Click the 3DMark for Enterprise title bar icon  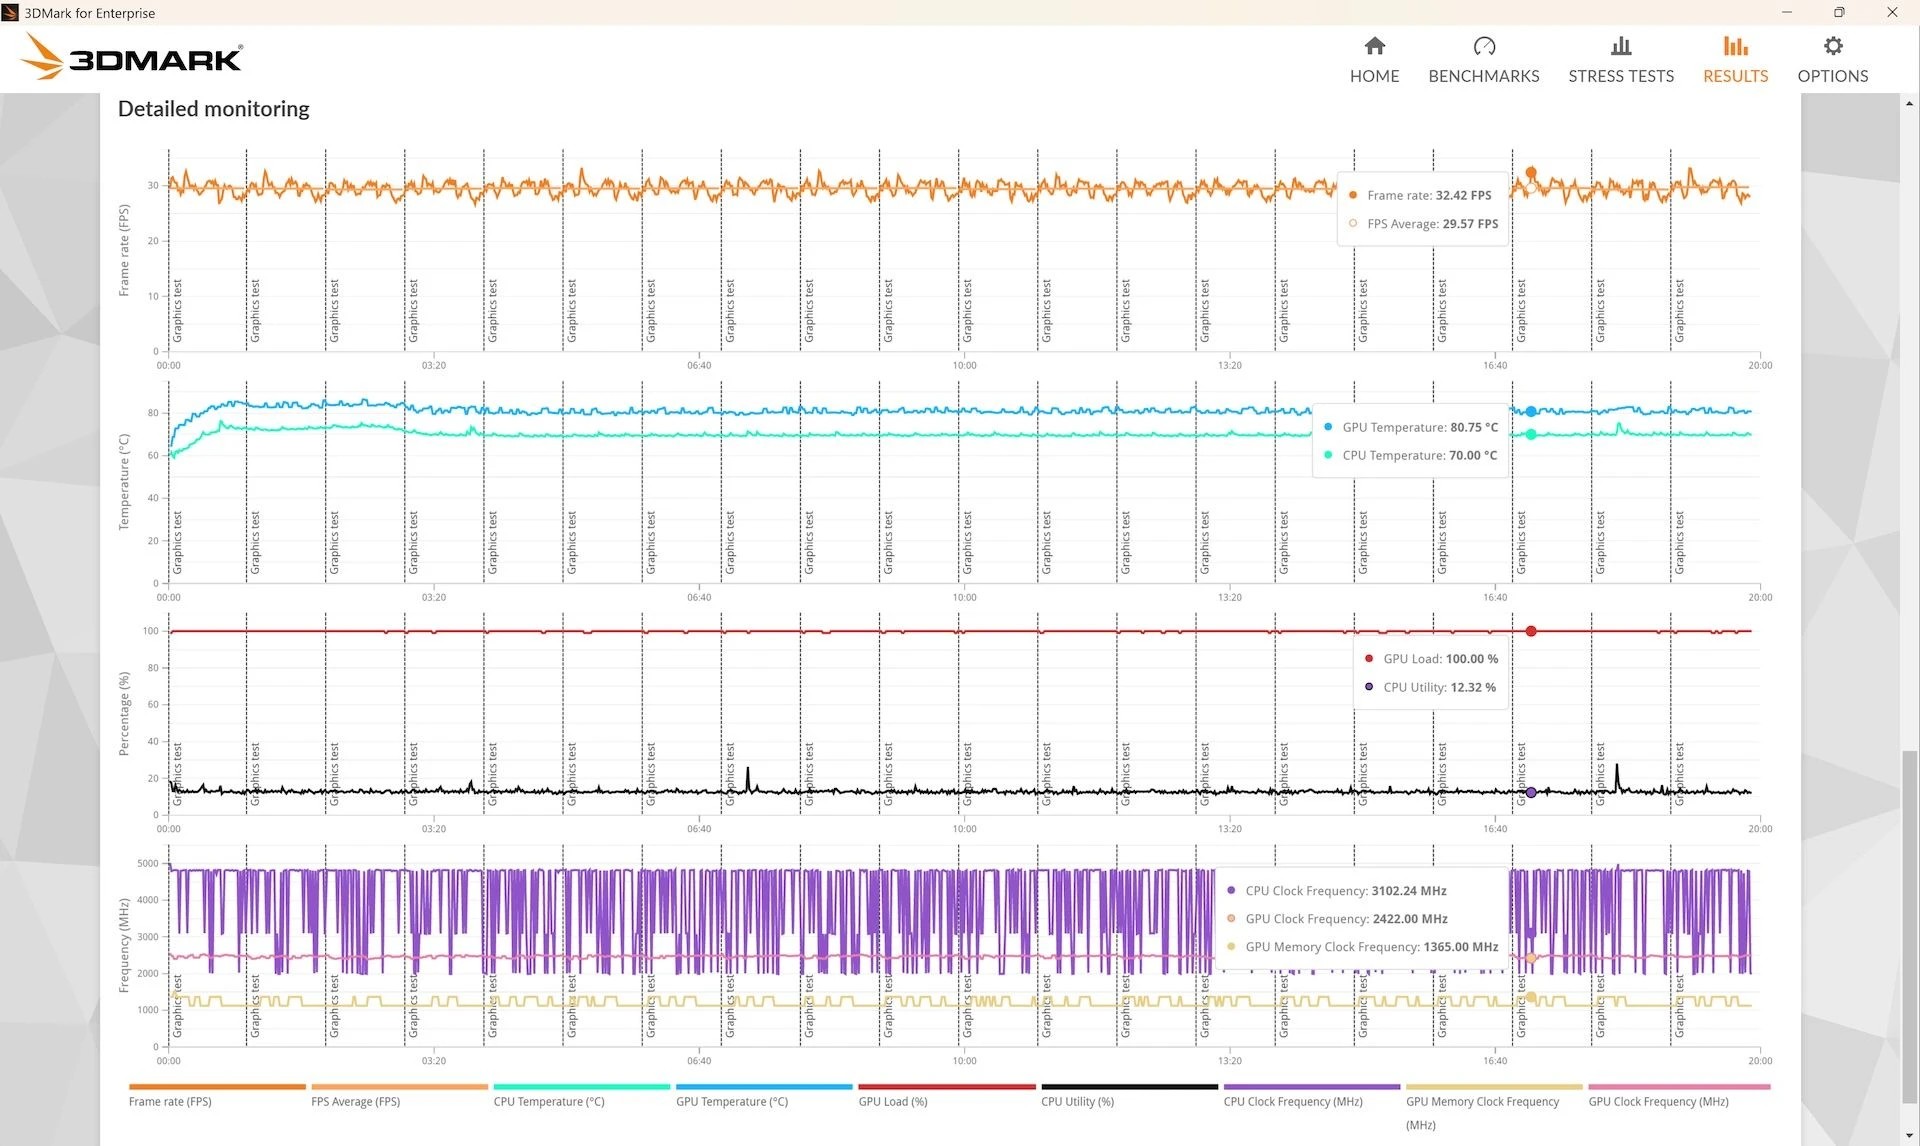[x=11, y=13]
